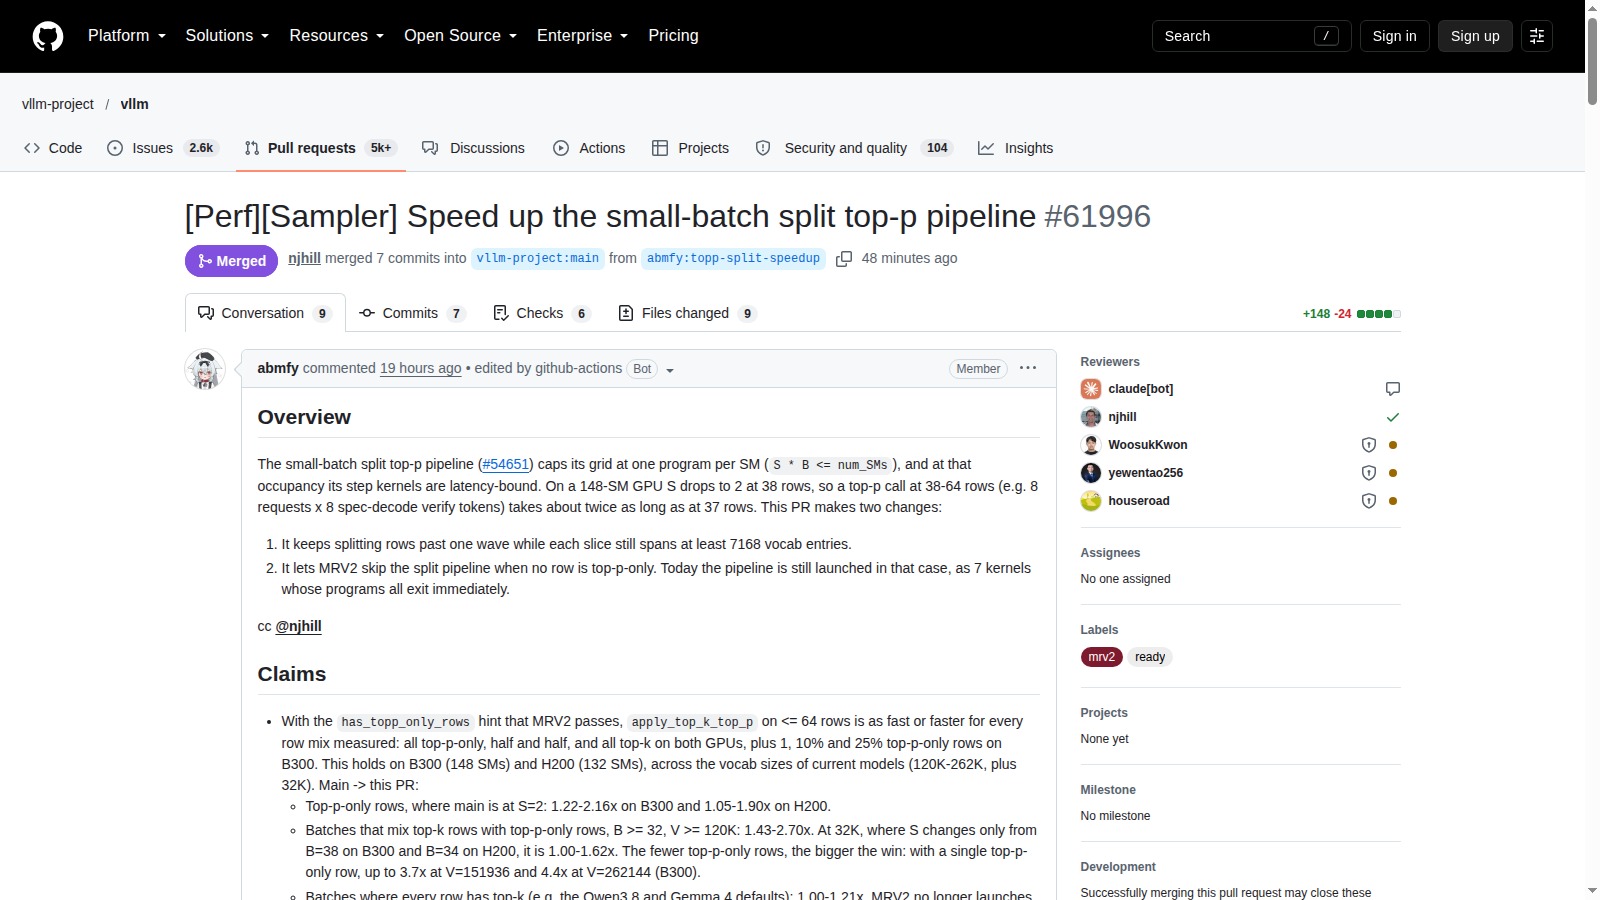
Task: Expand the Platform menu
Action: [x=127, y=36]
